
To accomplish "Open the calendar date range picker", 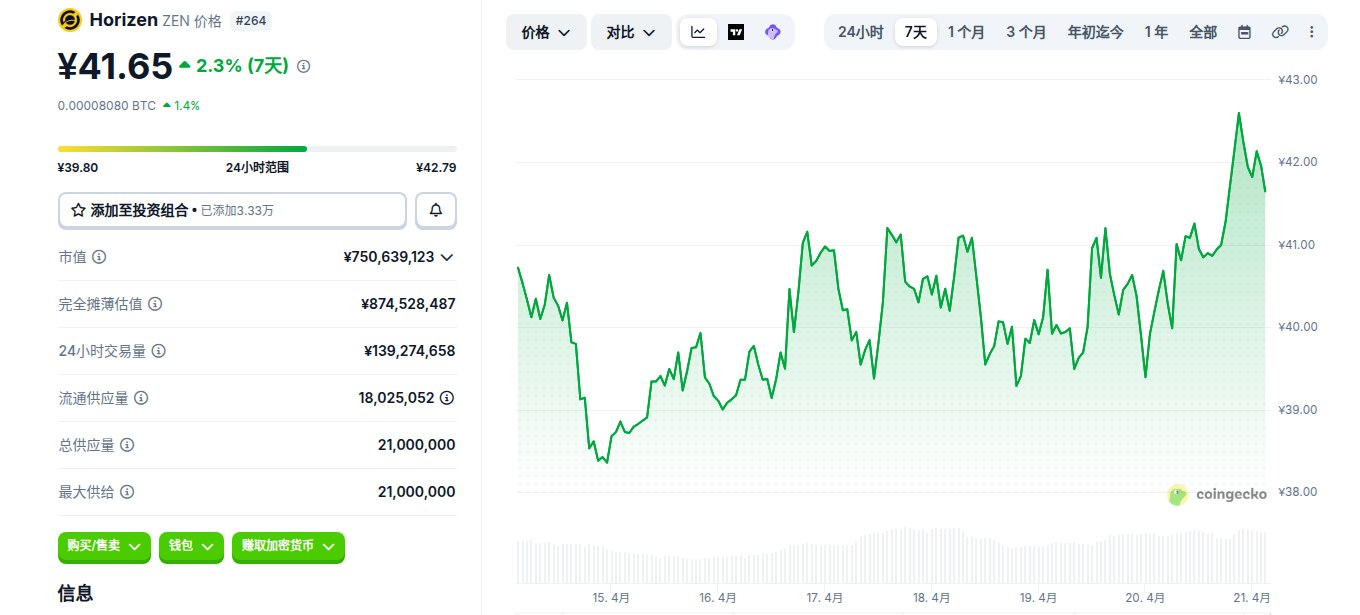I will pyautogui.click(x=1244, y=32).
